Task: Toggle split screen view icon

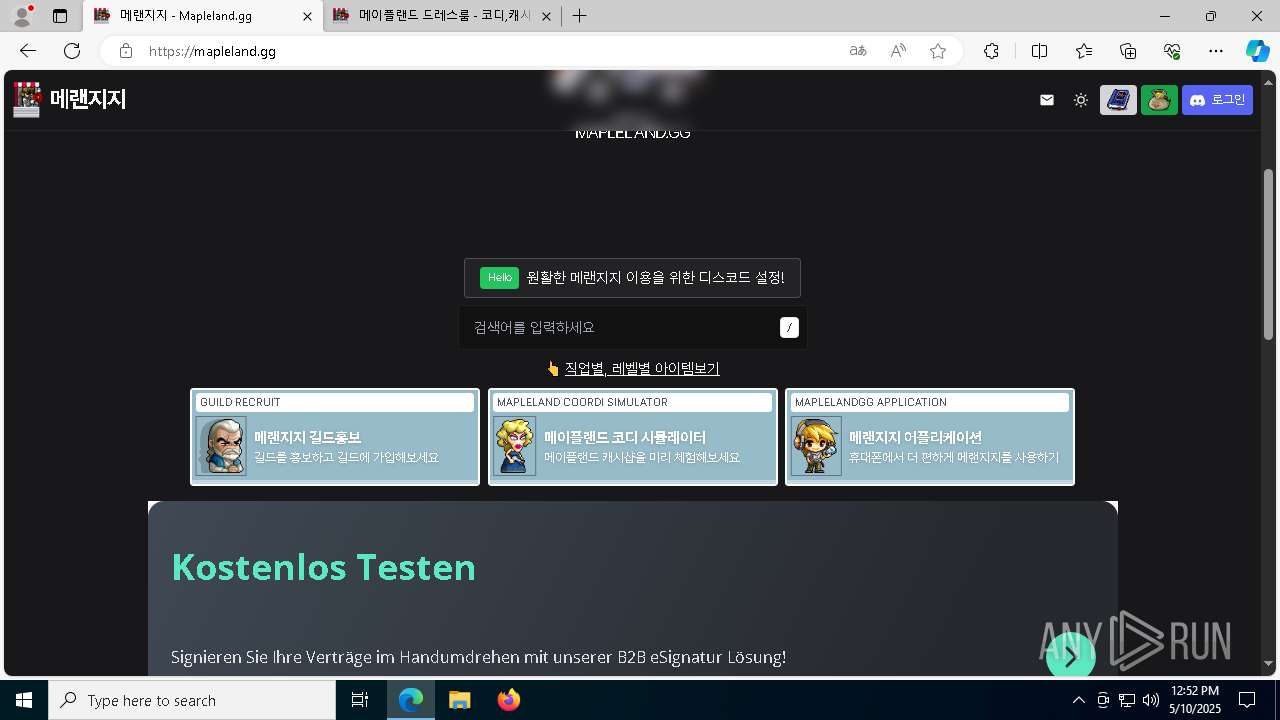Action: [1039, 51]
